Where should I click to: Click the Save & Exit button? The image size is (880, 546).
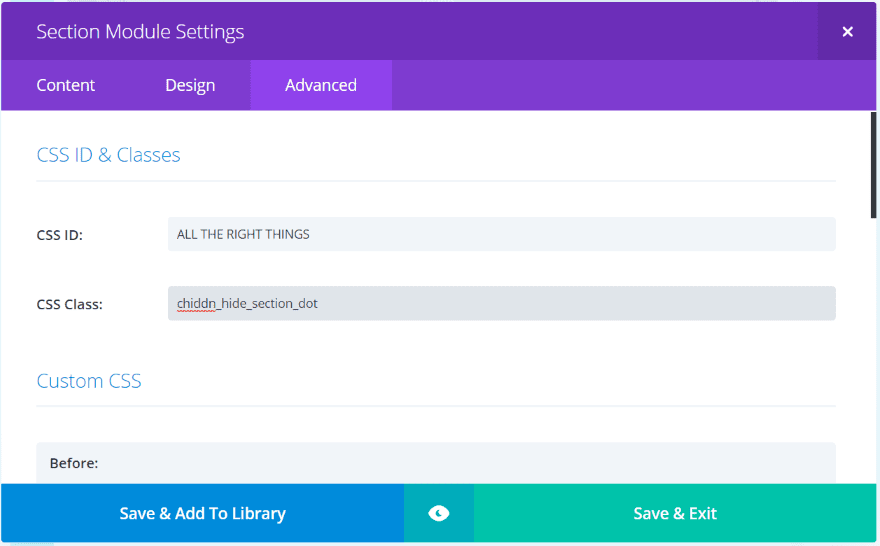(675, 513)
